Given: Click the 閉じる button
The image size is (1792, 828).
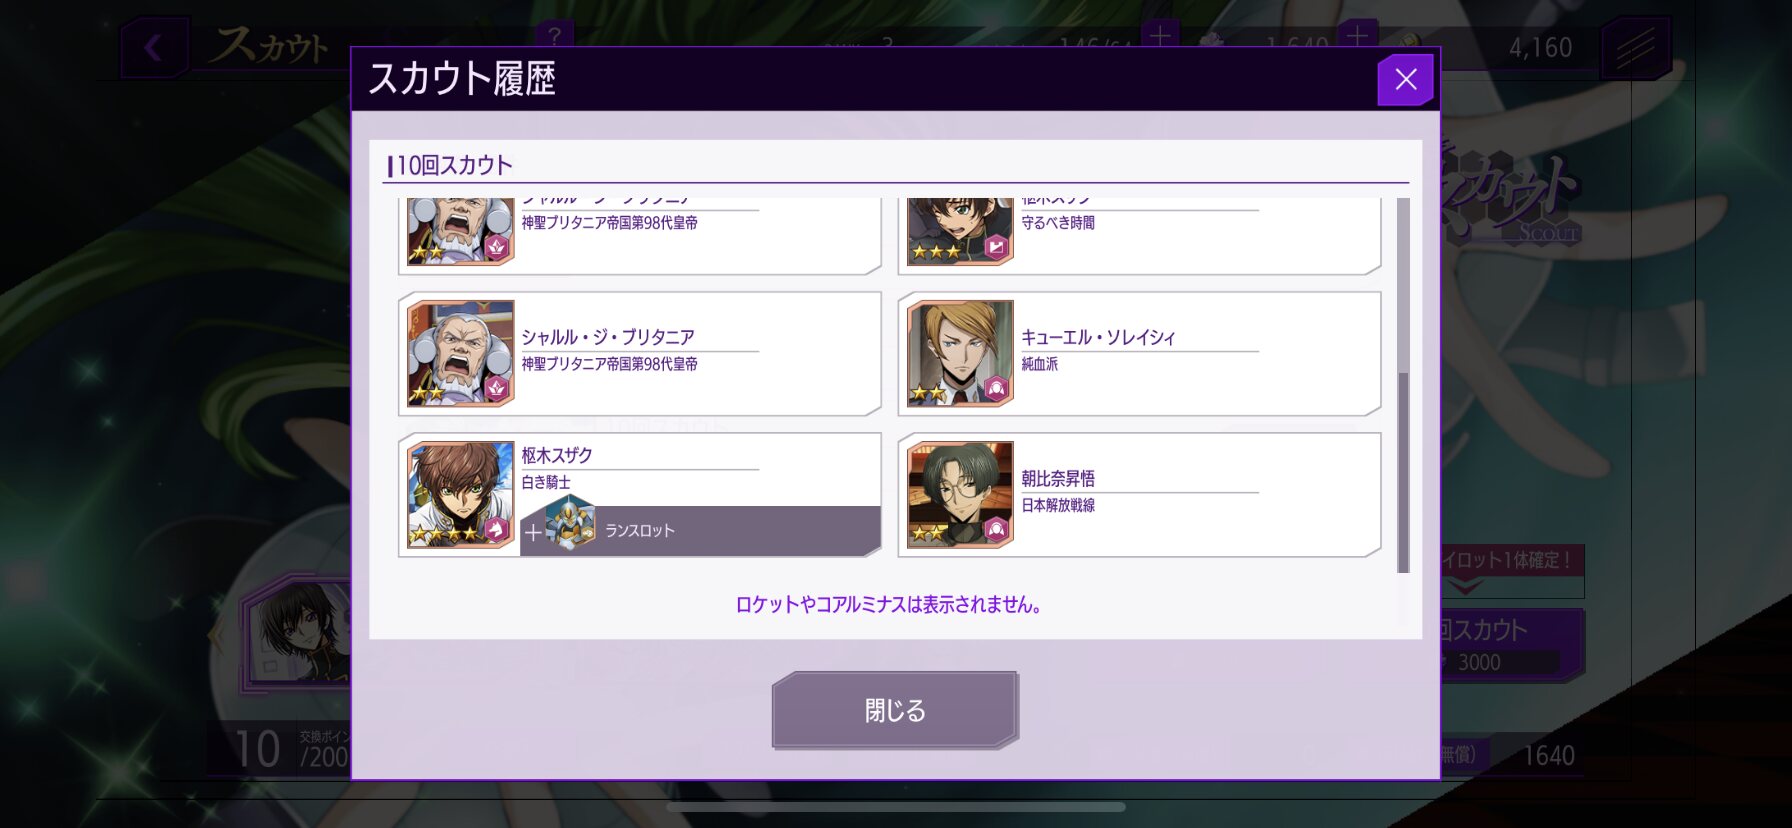Looking at the screenshot, I should 895,710.
